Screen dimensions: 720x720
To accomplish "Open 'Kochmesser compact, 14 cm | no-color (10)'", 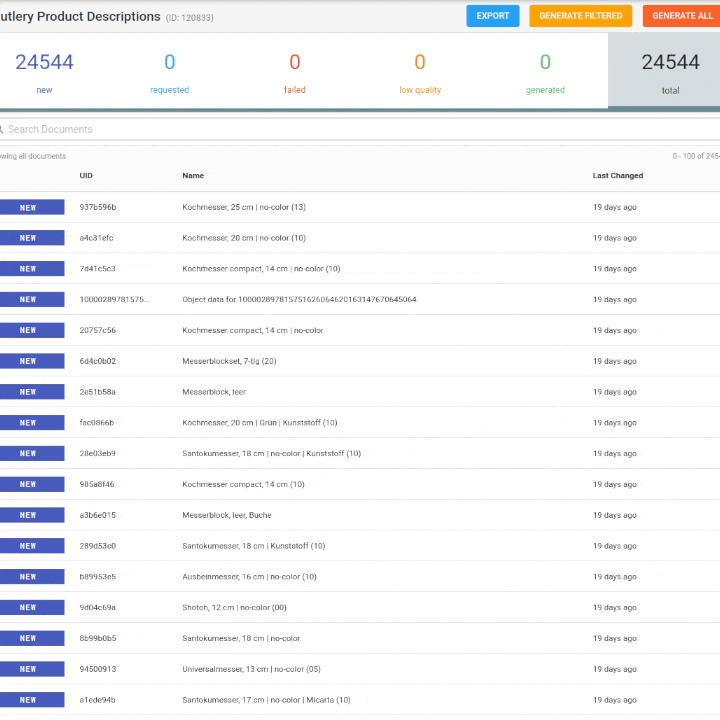I will point(261,269).
